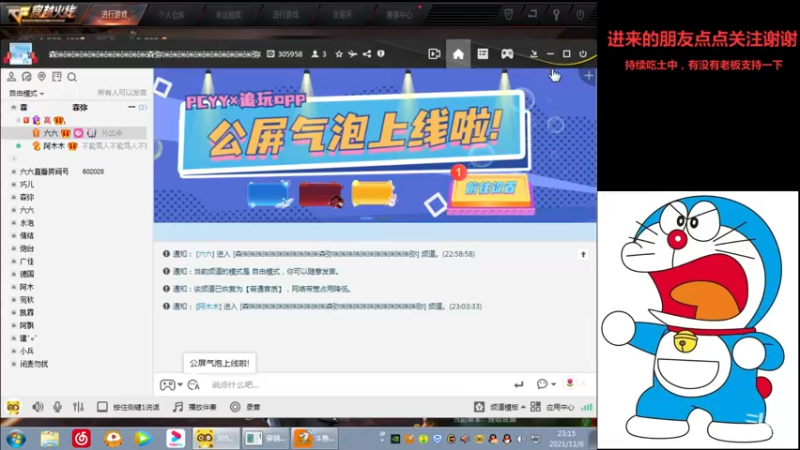
Task: Open the headset icon in the YY sidebar
Action: (x=27, y=77)
